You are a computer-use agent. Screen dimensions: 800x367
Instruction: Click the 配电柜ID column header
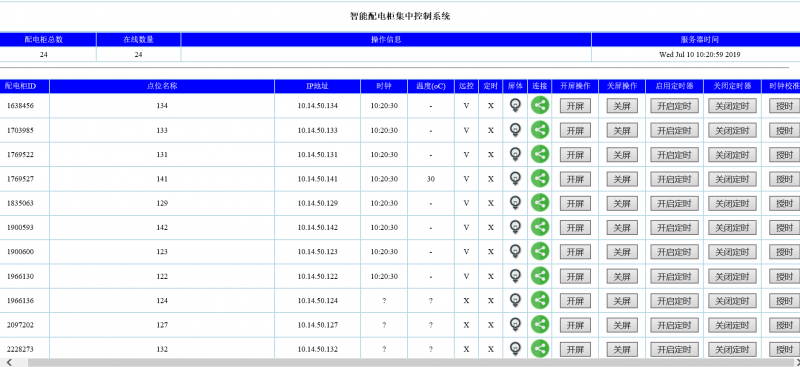(24, 86)
